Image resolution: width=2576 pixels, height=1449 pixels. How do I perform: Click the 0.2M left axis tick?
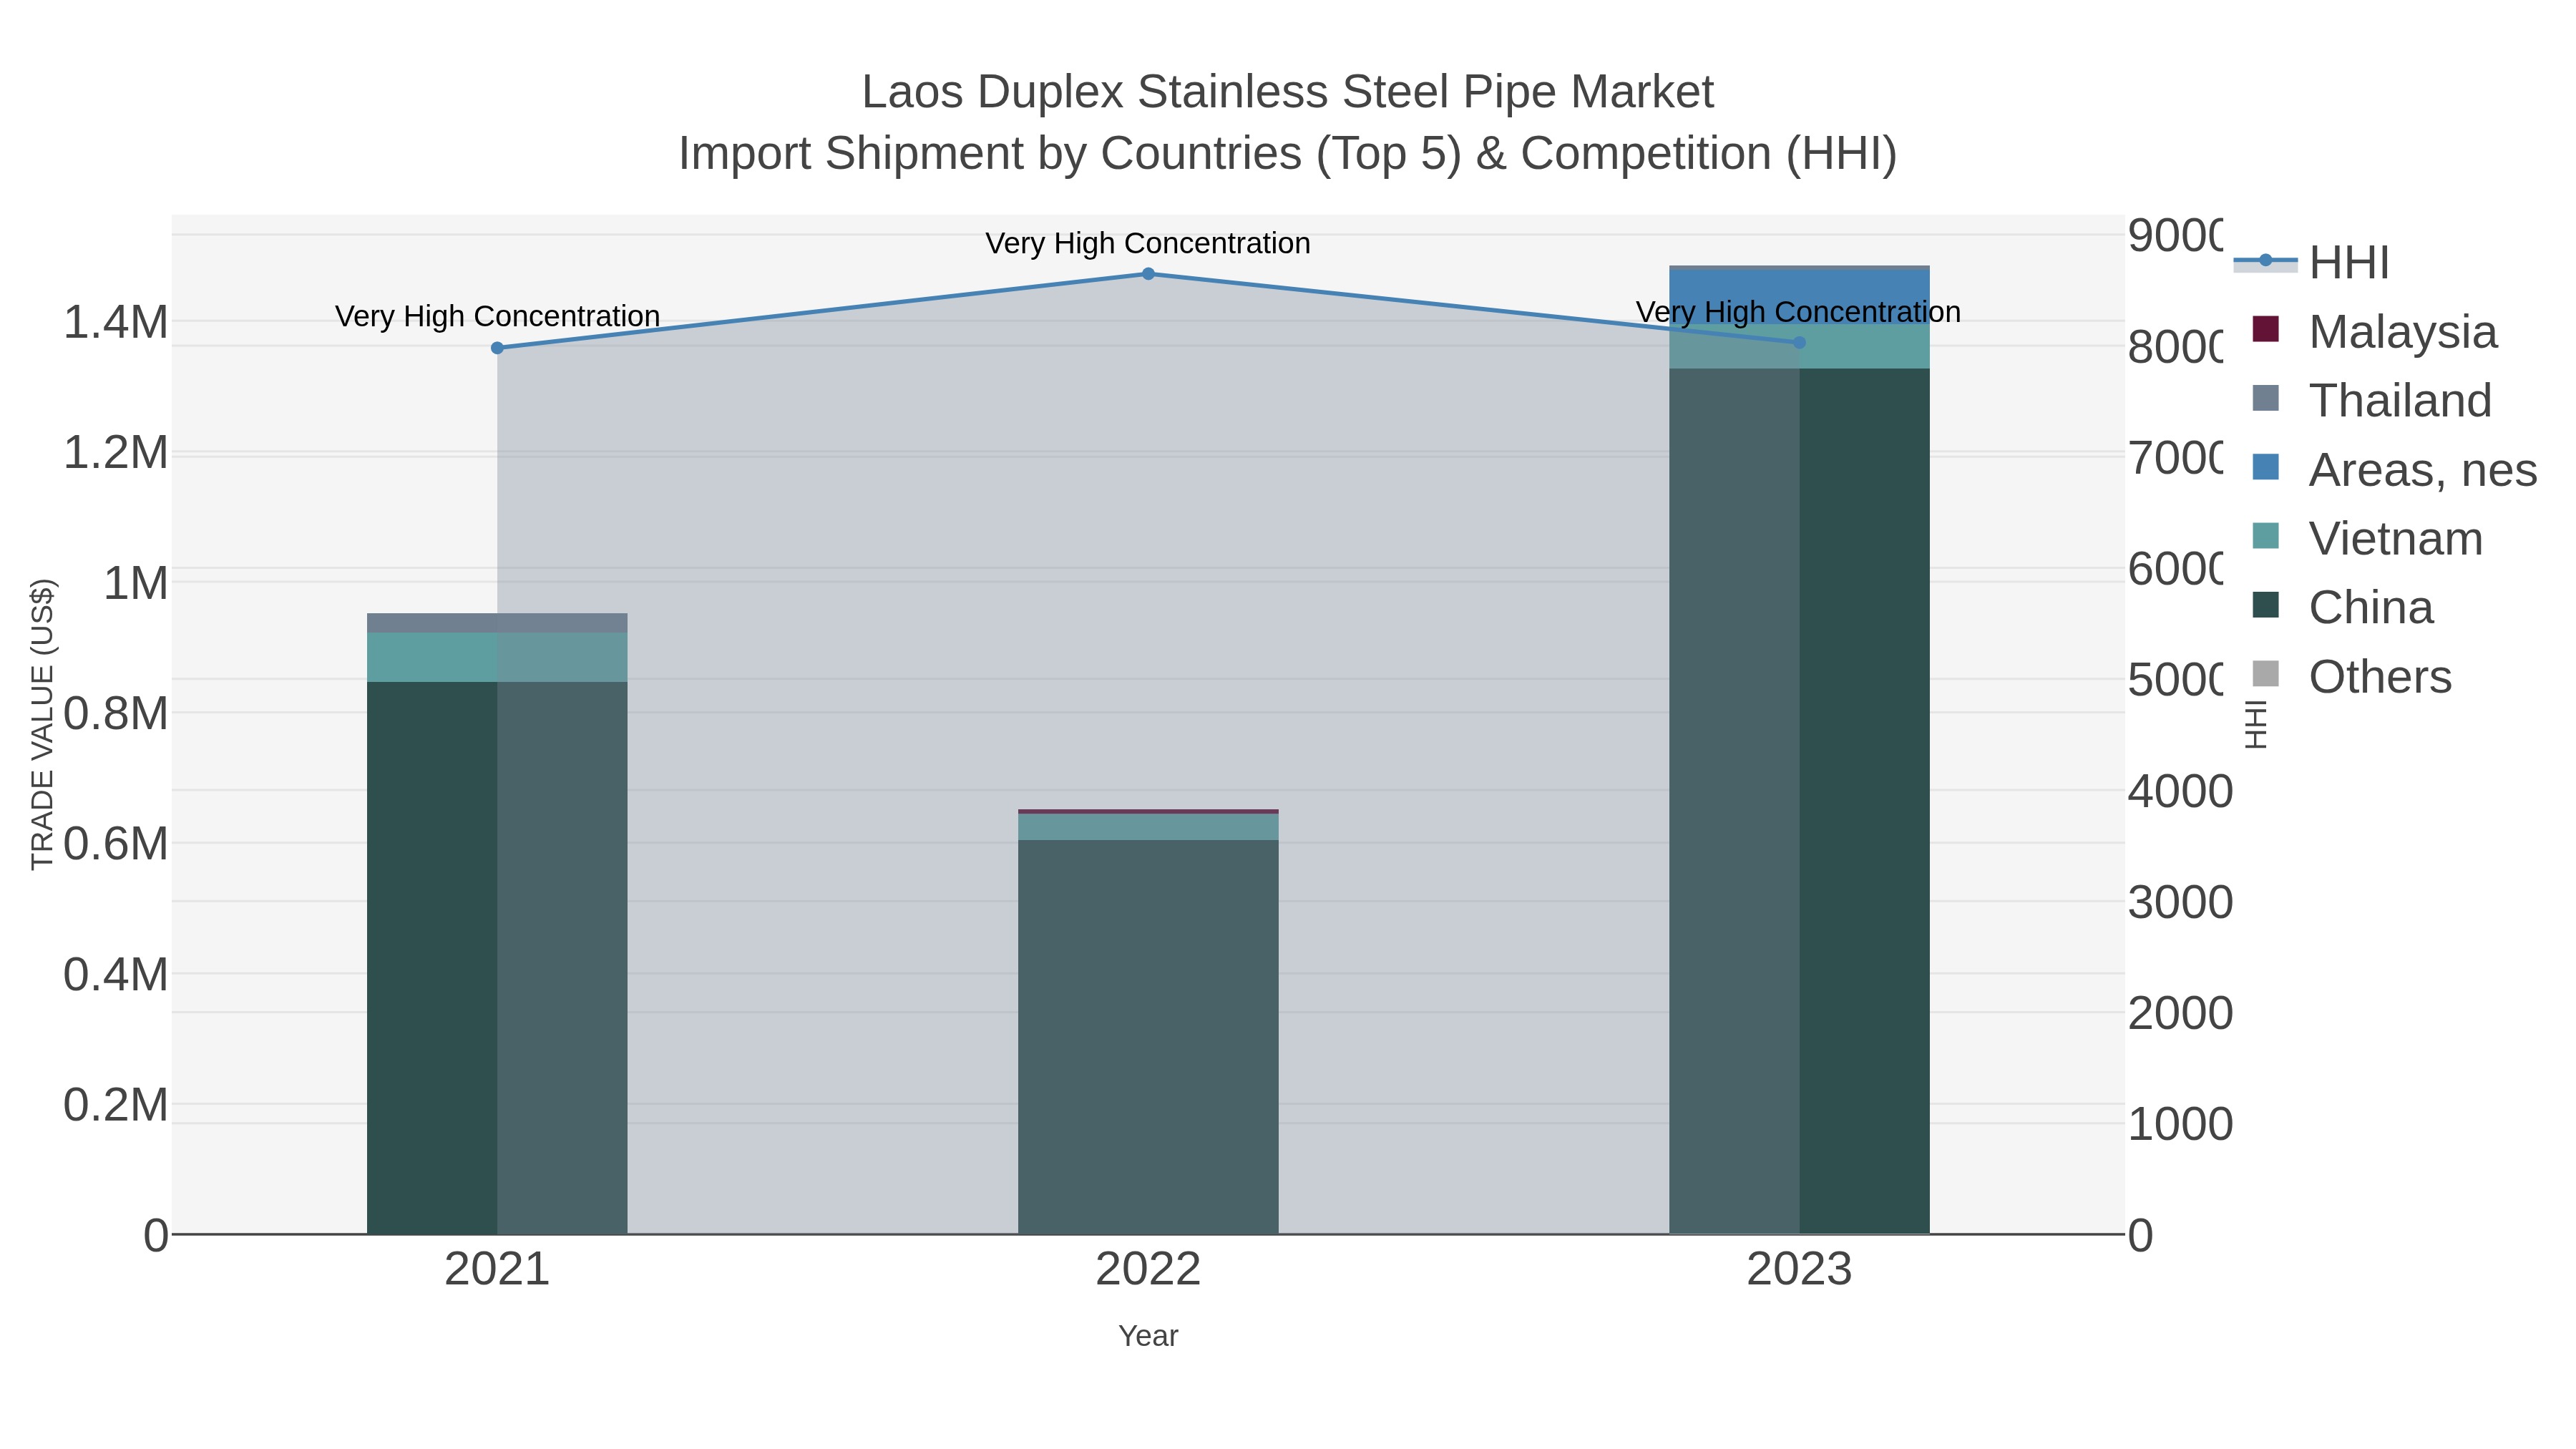[116, 1105]
